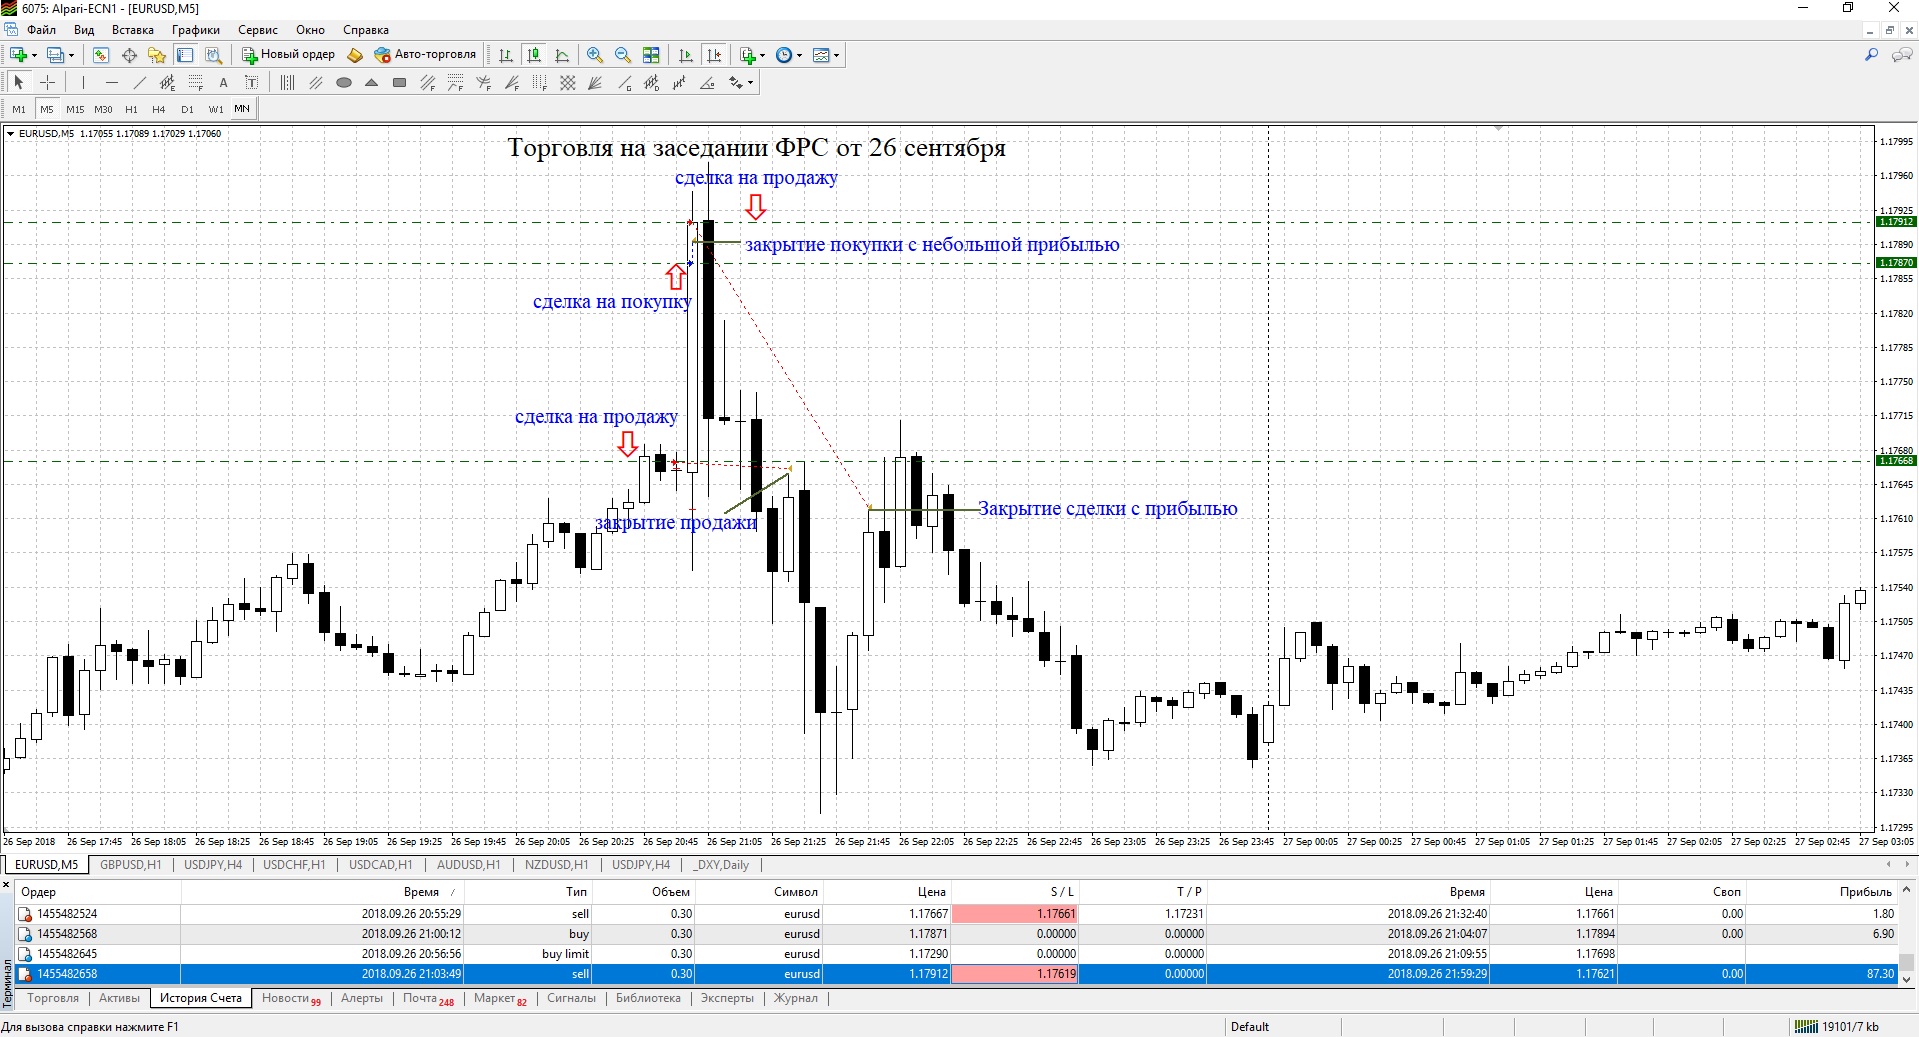Open the Торговля terminal tab

click(x=53, y=998)
